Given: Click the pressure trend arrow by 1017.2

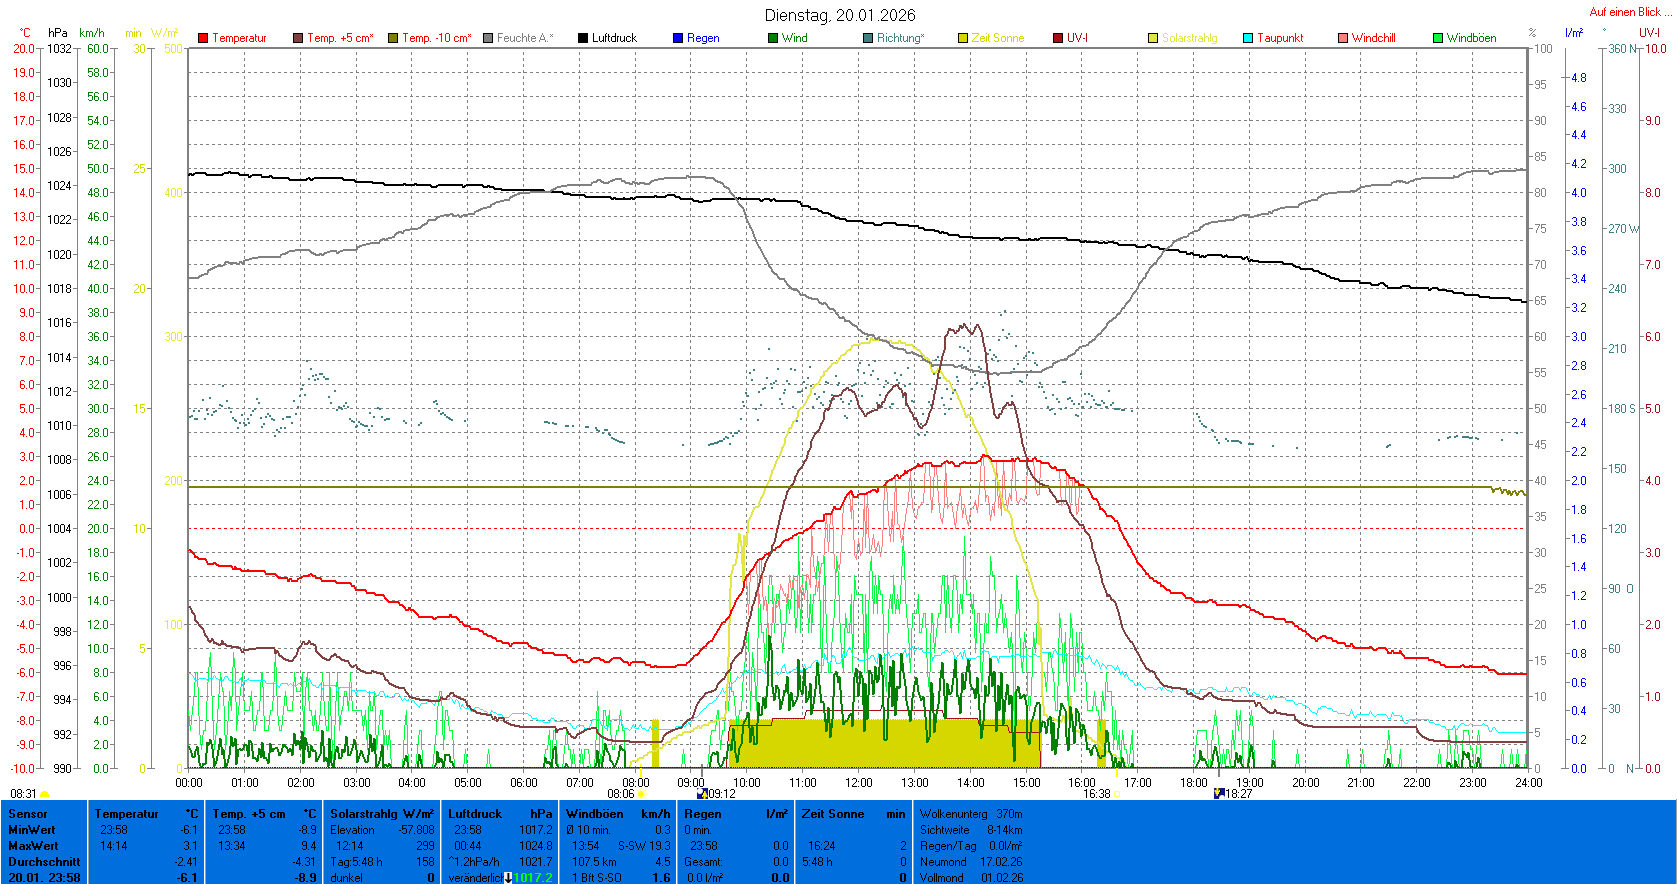Looking at the screenshot, I should click(x=508, y=878).
